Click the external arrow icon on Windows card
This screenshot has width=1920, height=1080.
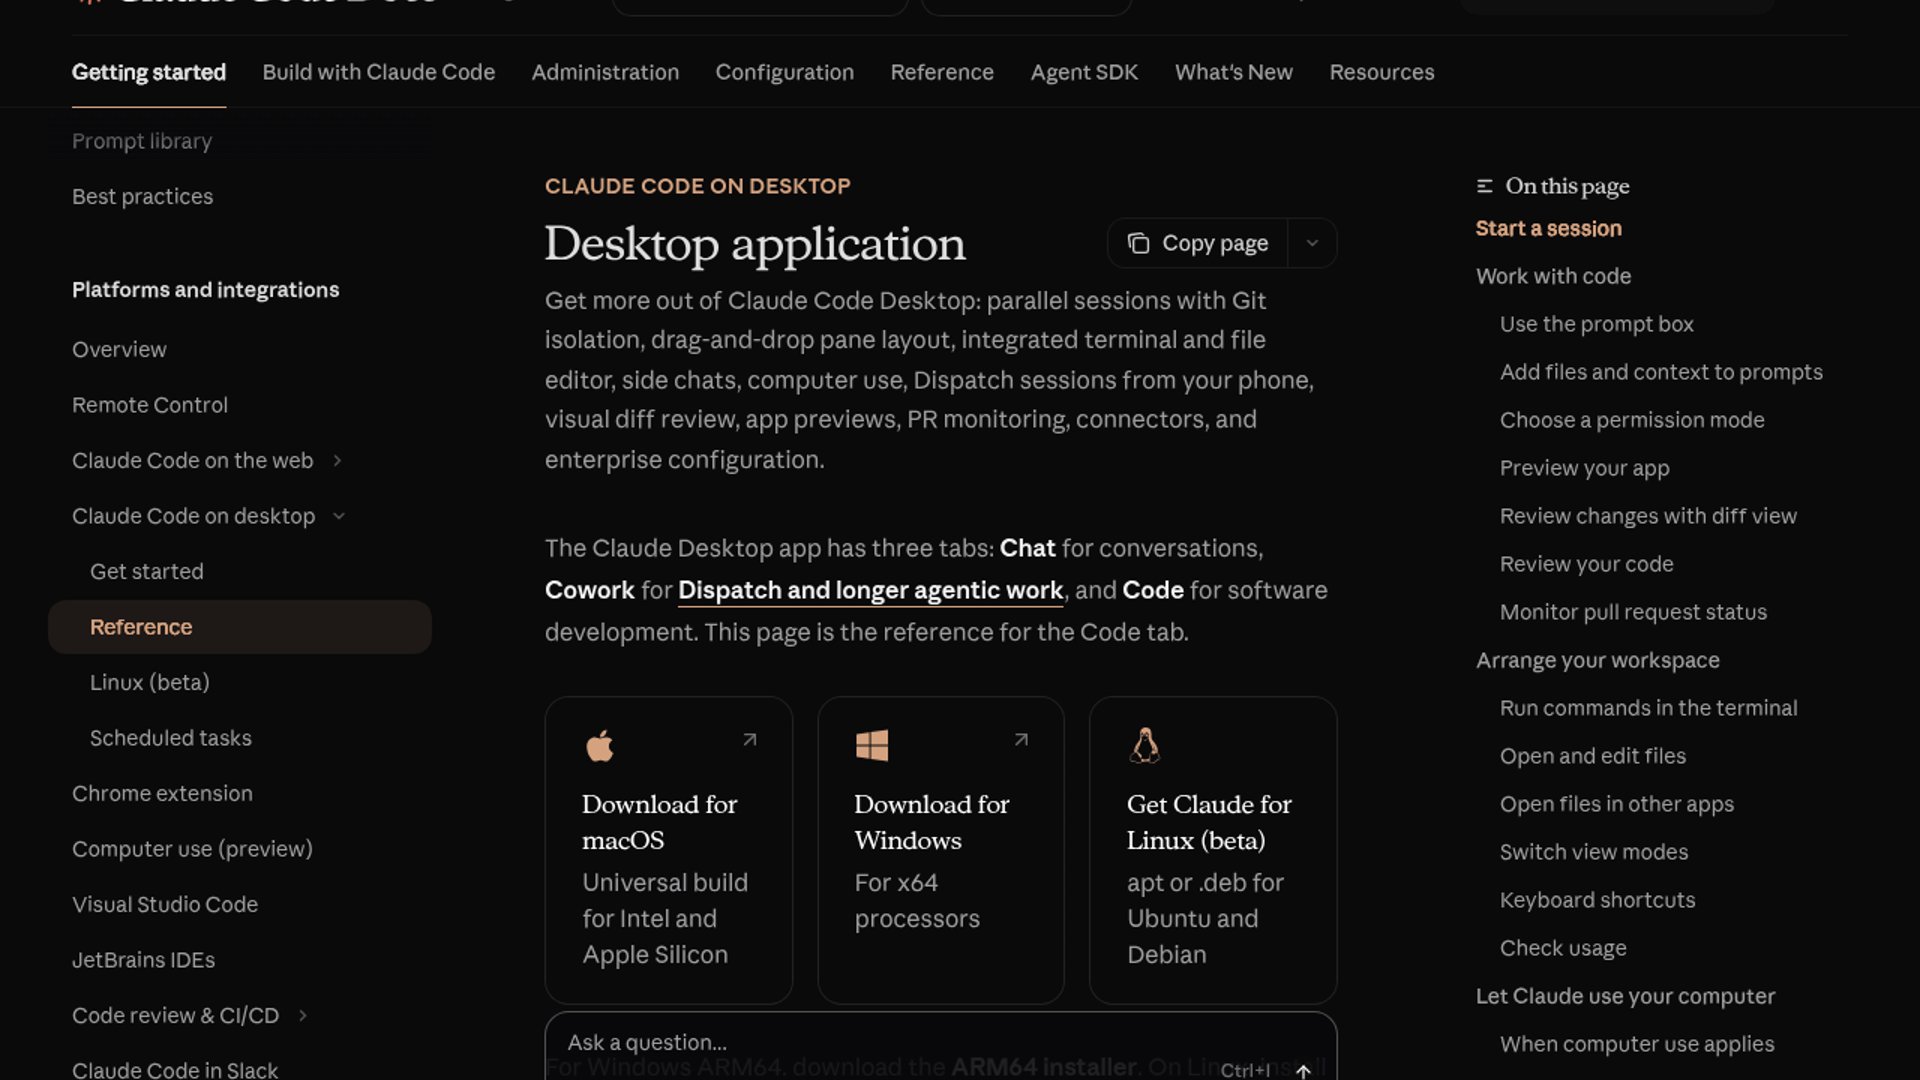pyautogui.click(x=1021, y=740)
